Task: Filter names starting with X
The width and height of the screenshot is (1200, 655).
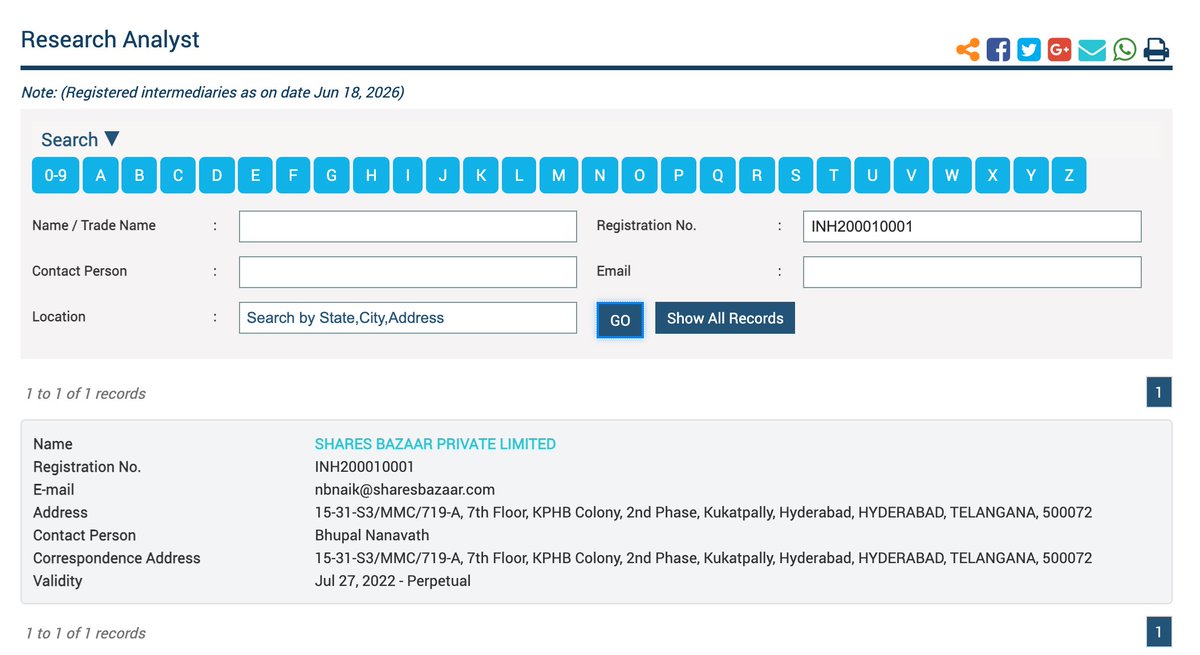Action: tap(992, 175)
